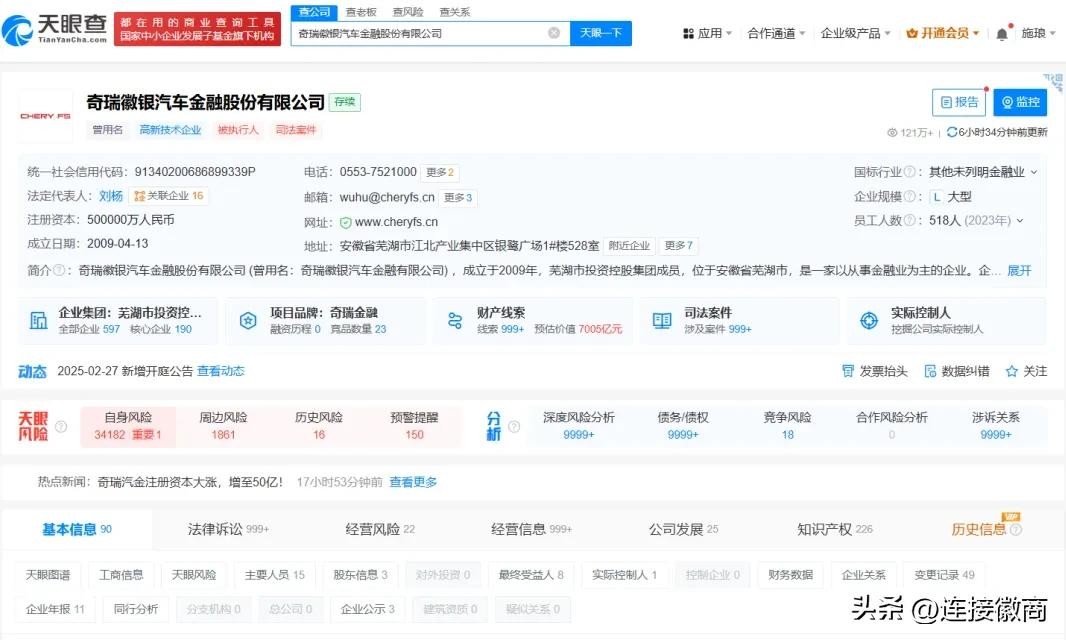The image size is (1066, 640).
Task: Click the notification bell icon
Action: coord(1002,34)
